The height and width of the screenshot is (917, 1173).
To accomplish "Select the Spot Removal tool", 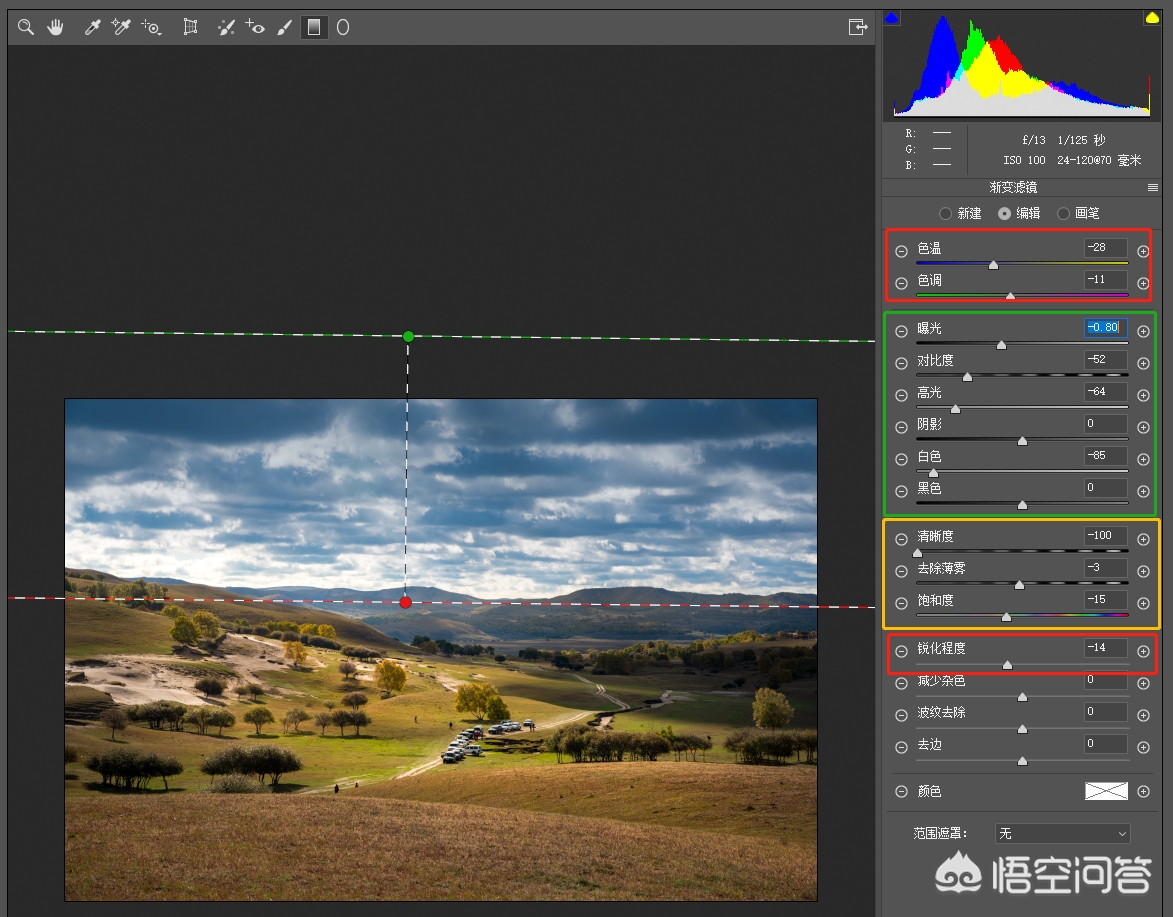I will pos(226,28).
